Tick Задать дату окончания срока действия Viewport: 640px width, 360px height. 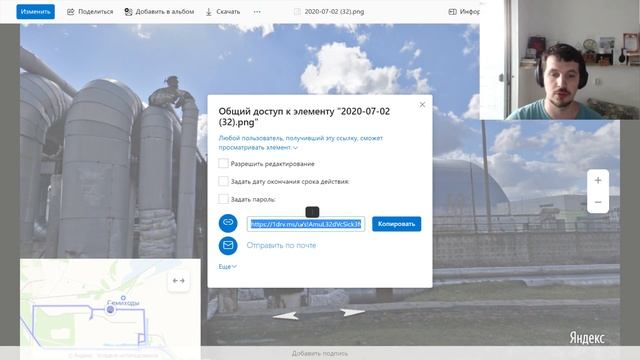tap(223, 181)
